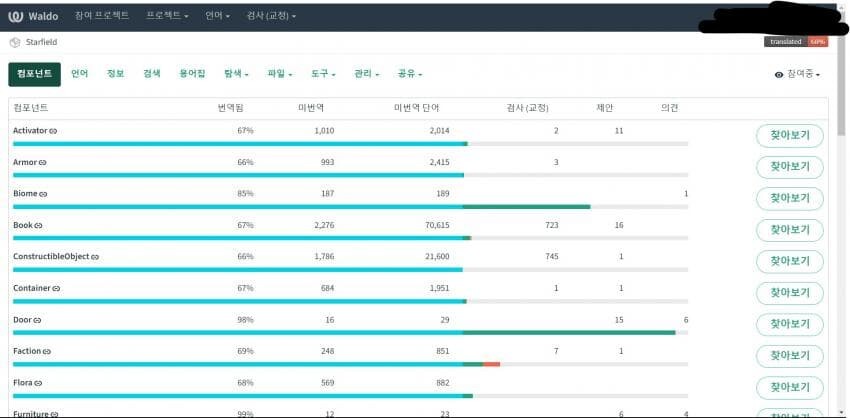
Task: Click 찾아보기 button for Armor
Action: point(790,167)
